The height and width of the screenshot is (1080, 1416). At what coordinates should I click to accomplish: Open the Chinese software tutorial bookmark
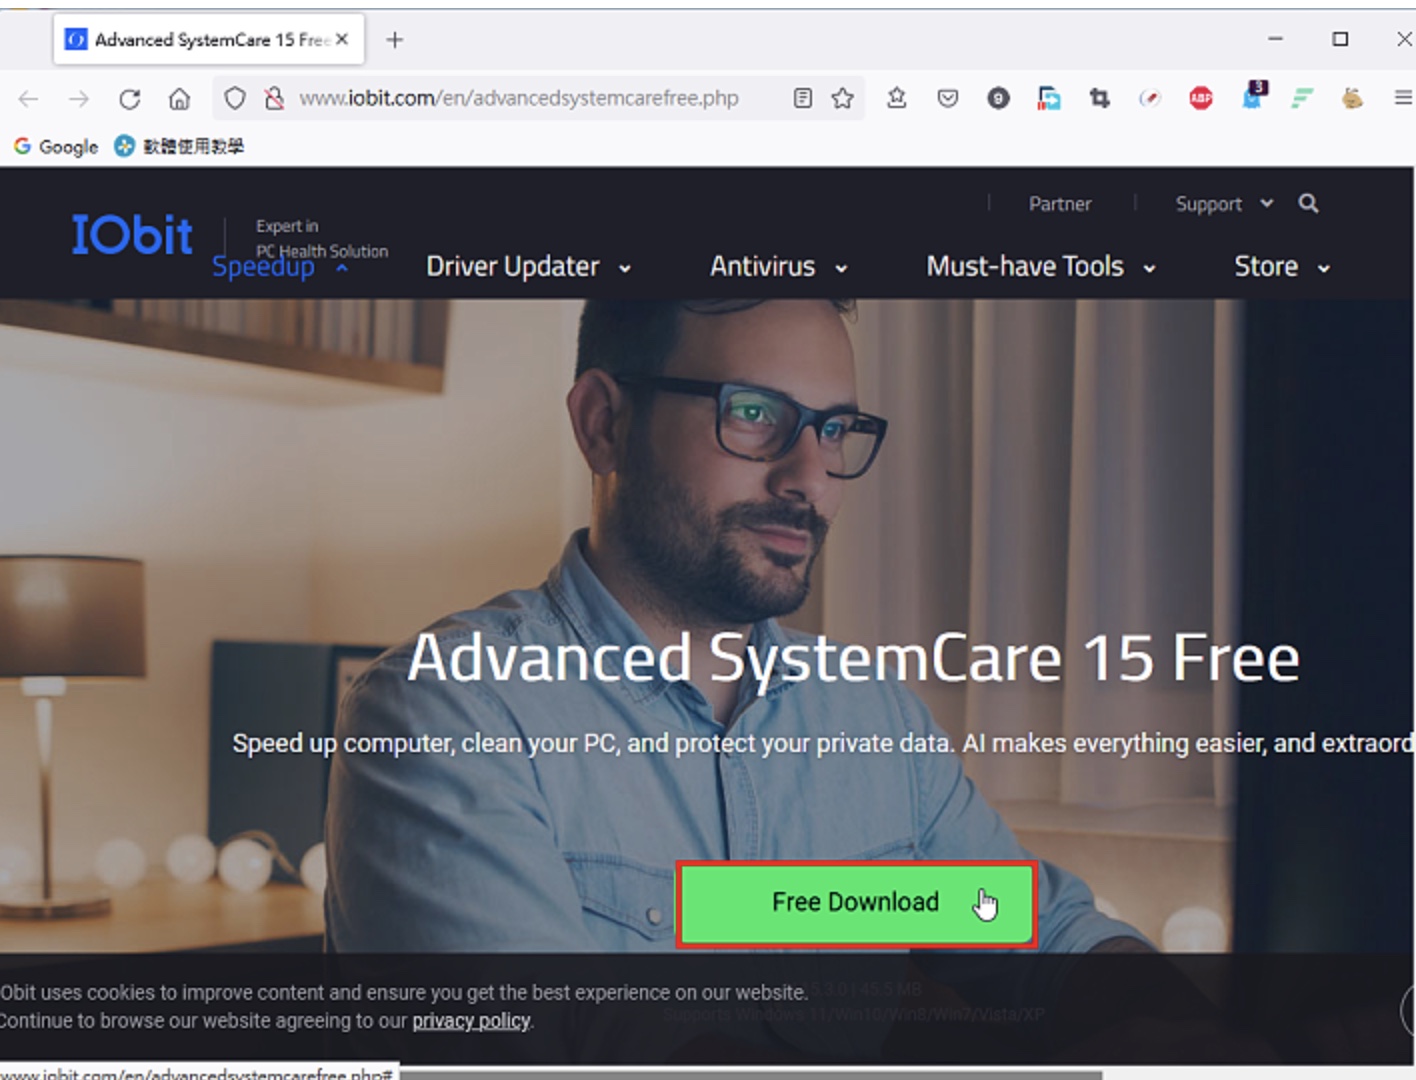(x=179, y=147)
